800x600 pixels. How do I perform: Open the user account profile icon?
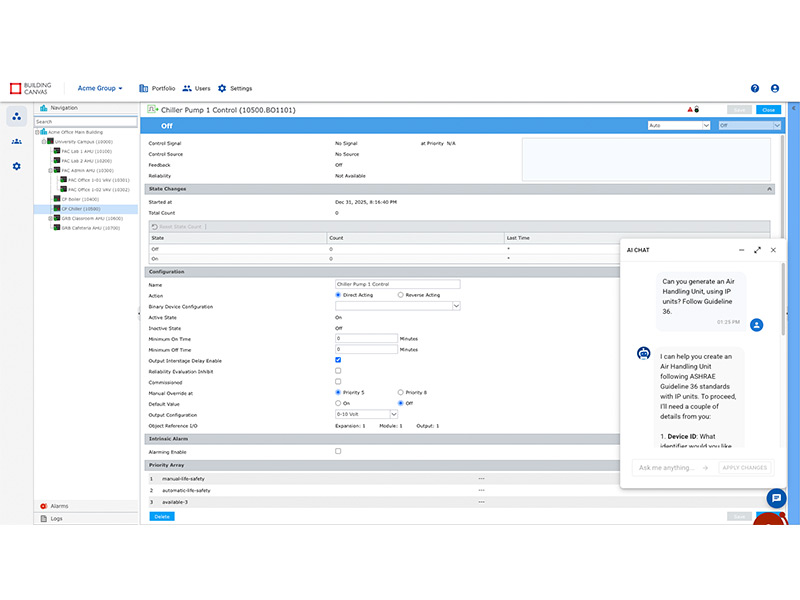click(775, 88)
